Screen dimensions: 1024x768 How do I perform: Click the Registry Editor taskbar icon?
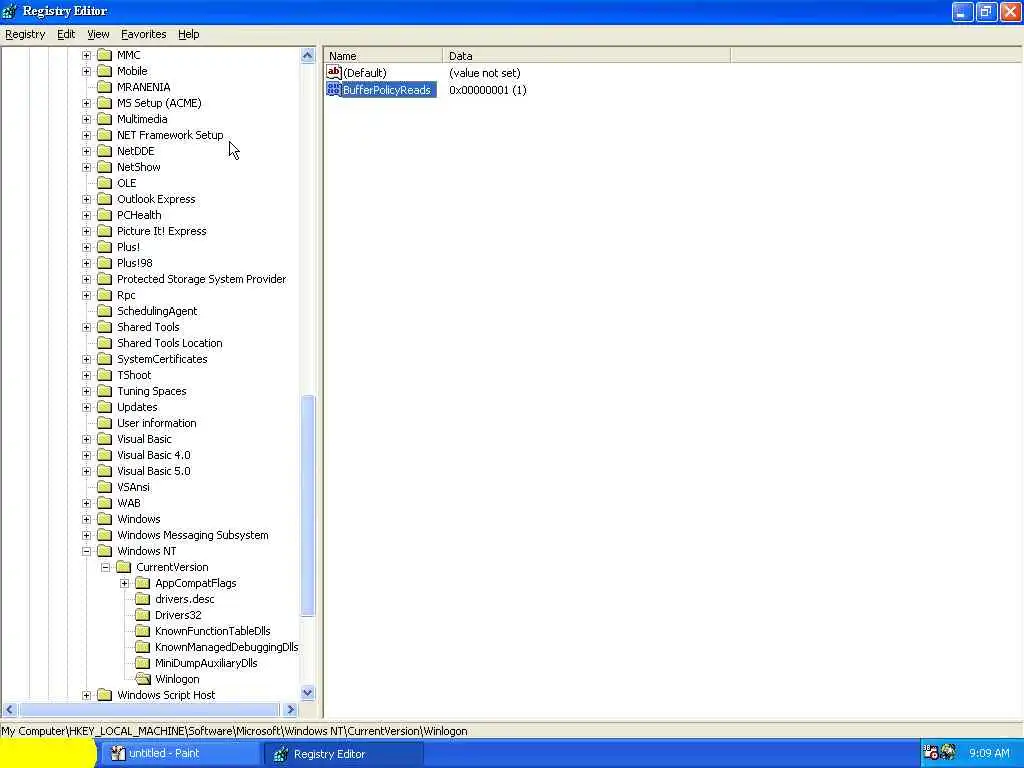(281, 754)
